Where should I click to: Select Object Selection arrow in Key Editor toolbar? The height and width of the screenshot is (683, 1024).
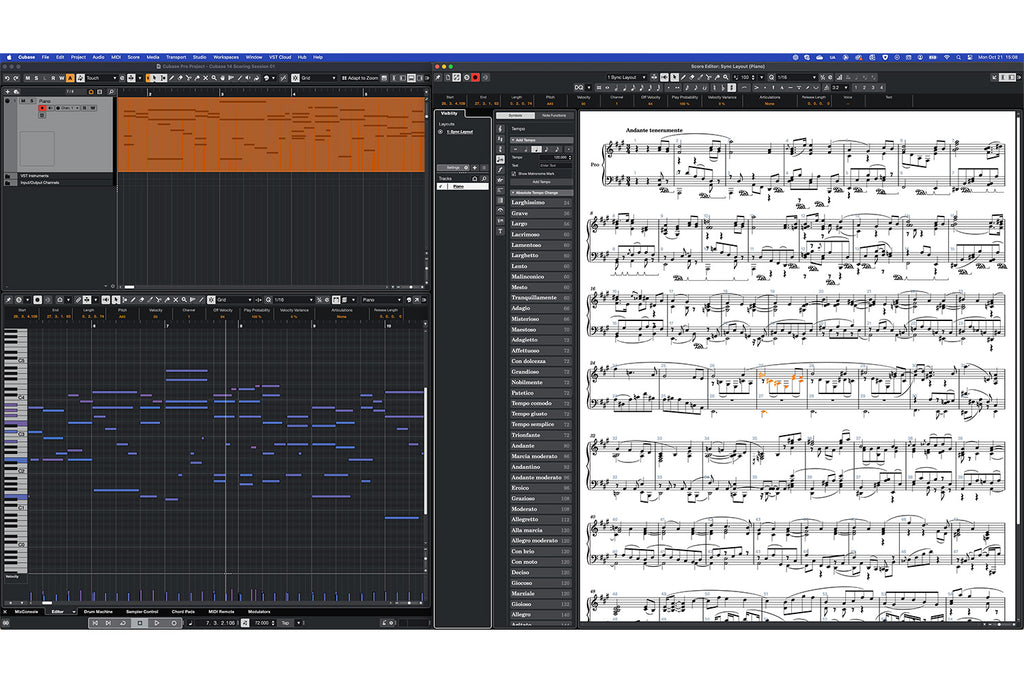pos(116,300)
